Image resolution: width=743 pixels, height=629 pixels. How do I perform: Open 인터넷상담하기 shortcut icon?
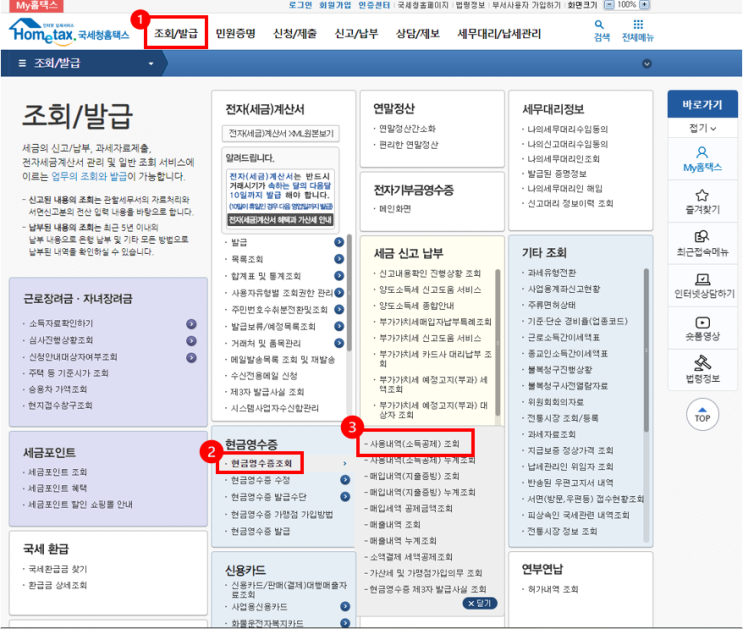coord(704,286)
